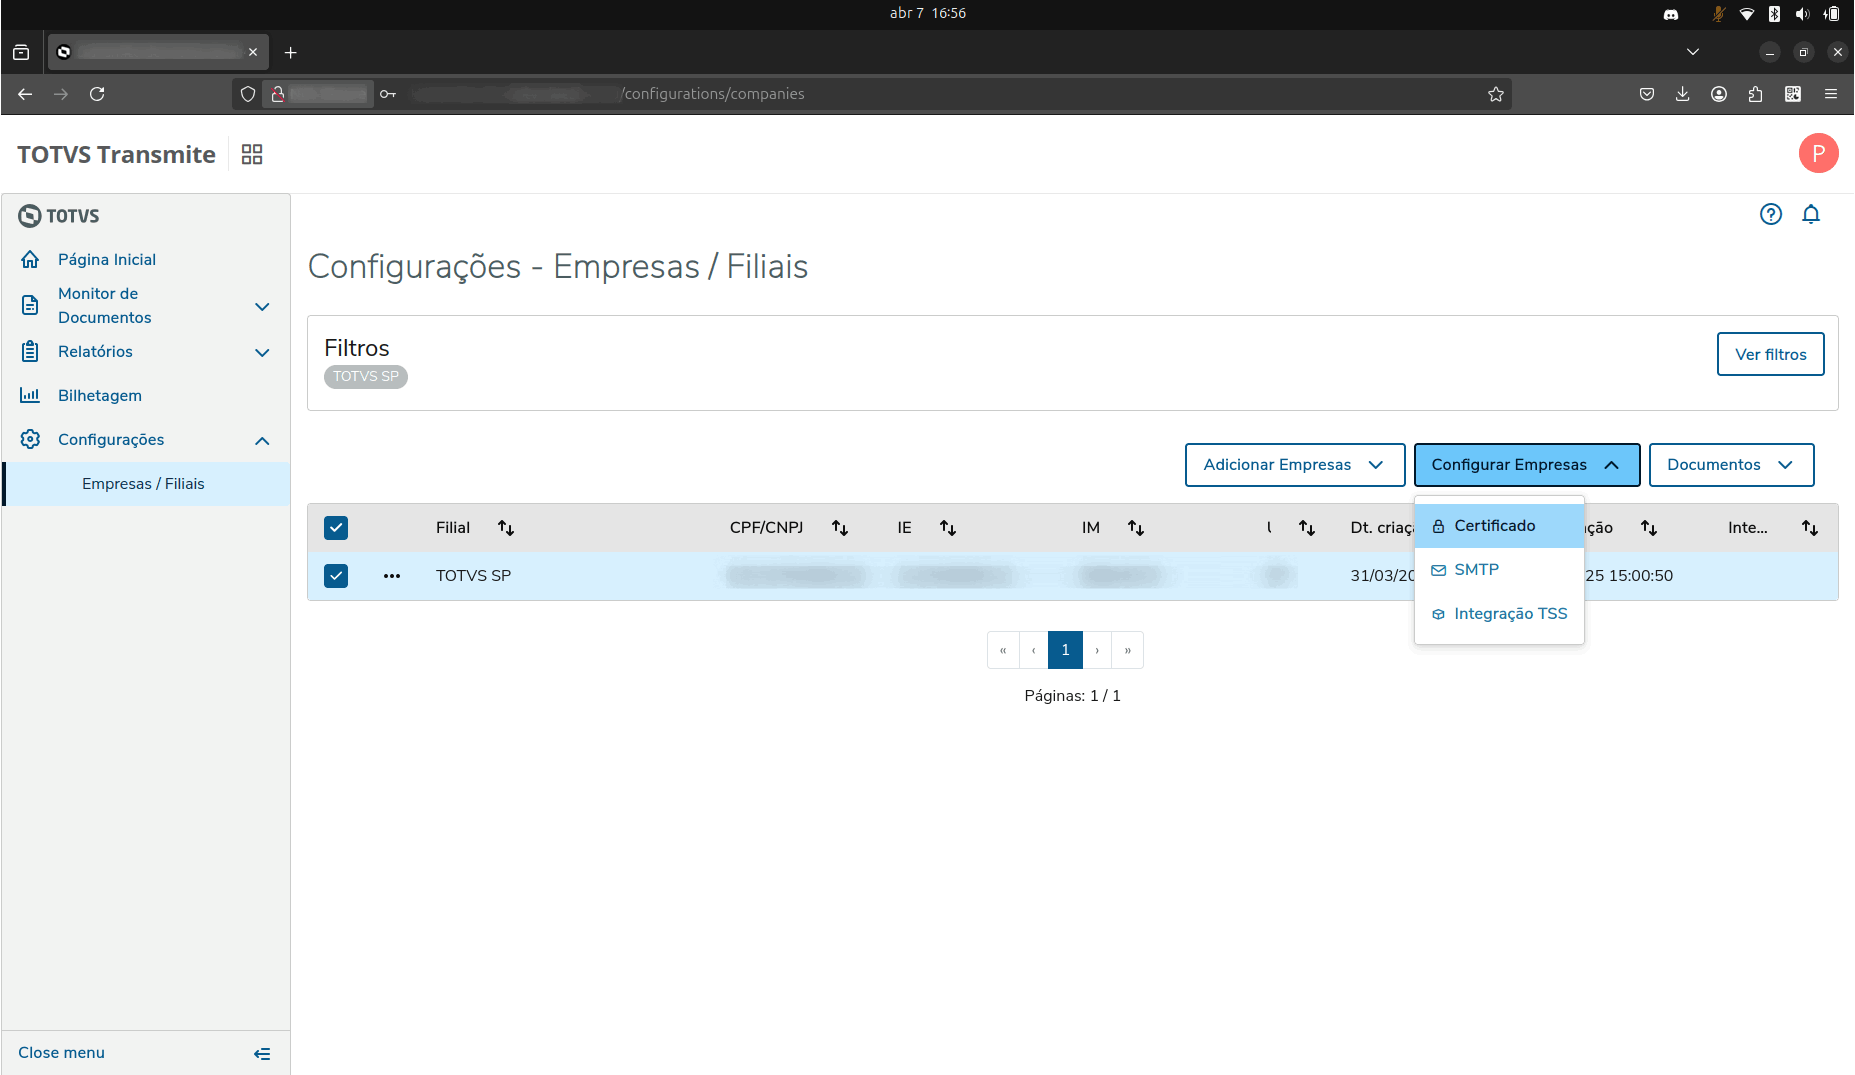This screenshot has width=1855, height=1075.
Task: Open the Bilhetagem section
Action: coord(100,395)
